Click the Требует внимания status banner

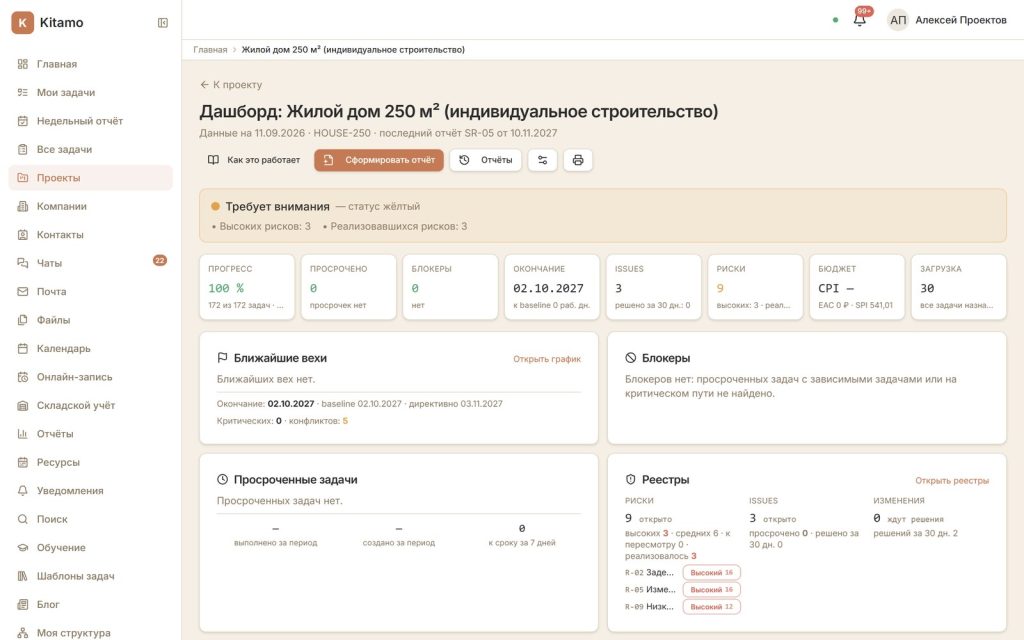point(603,216)
